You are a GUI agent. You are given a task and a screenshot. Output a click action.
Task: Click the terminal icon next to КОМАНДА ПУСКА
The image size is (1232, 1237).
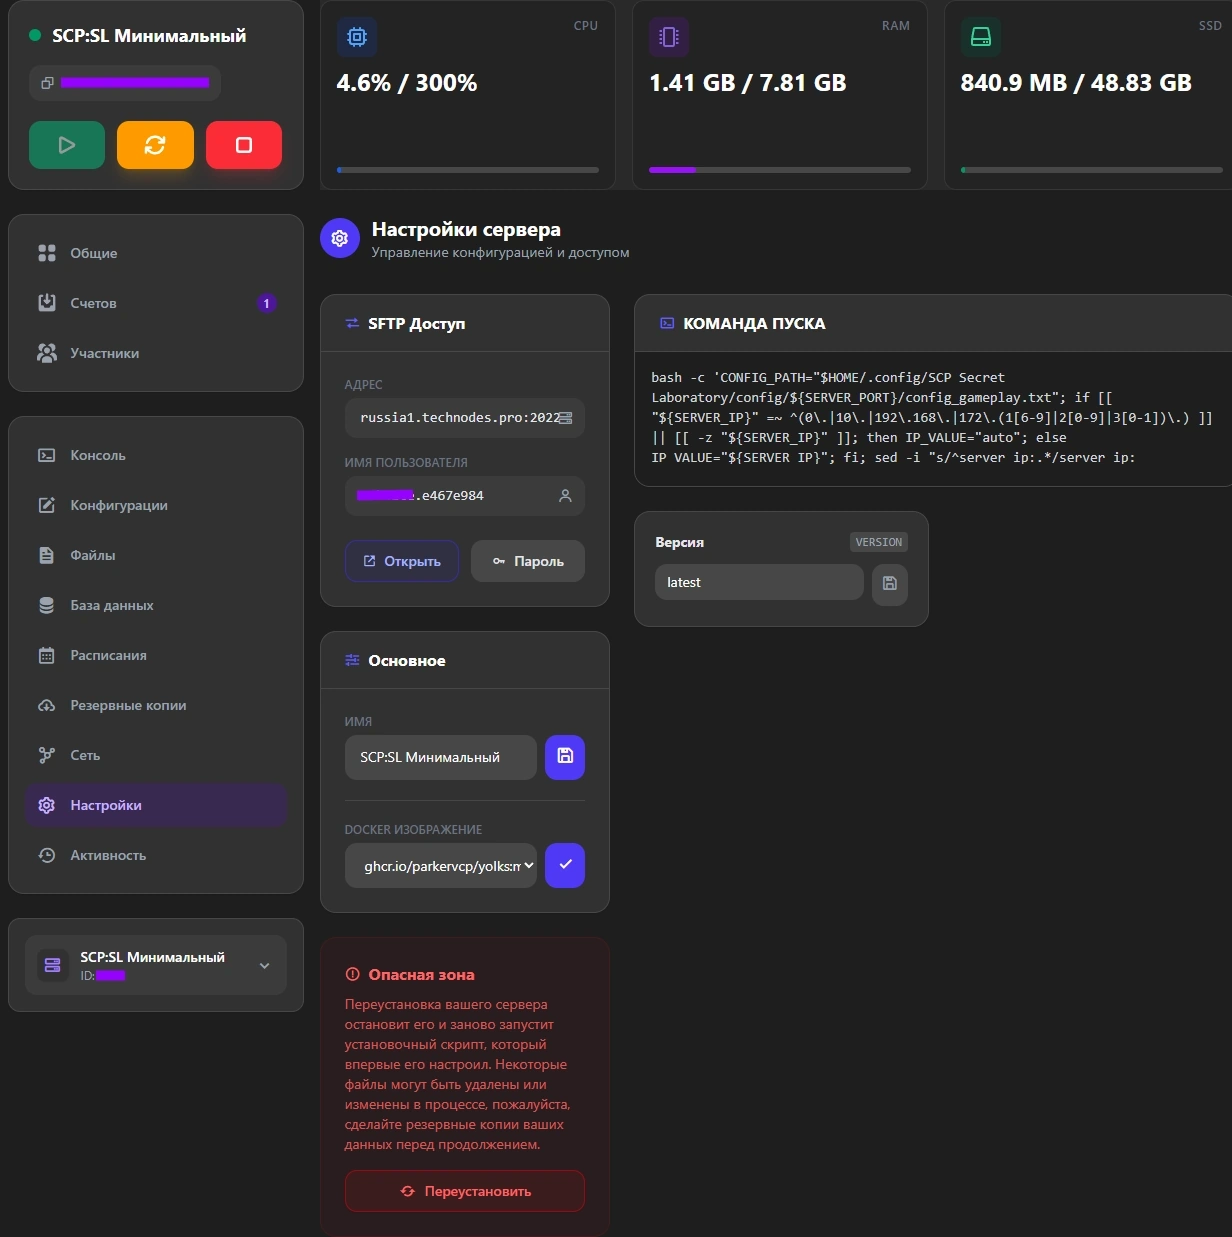point(667,324)
